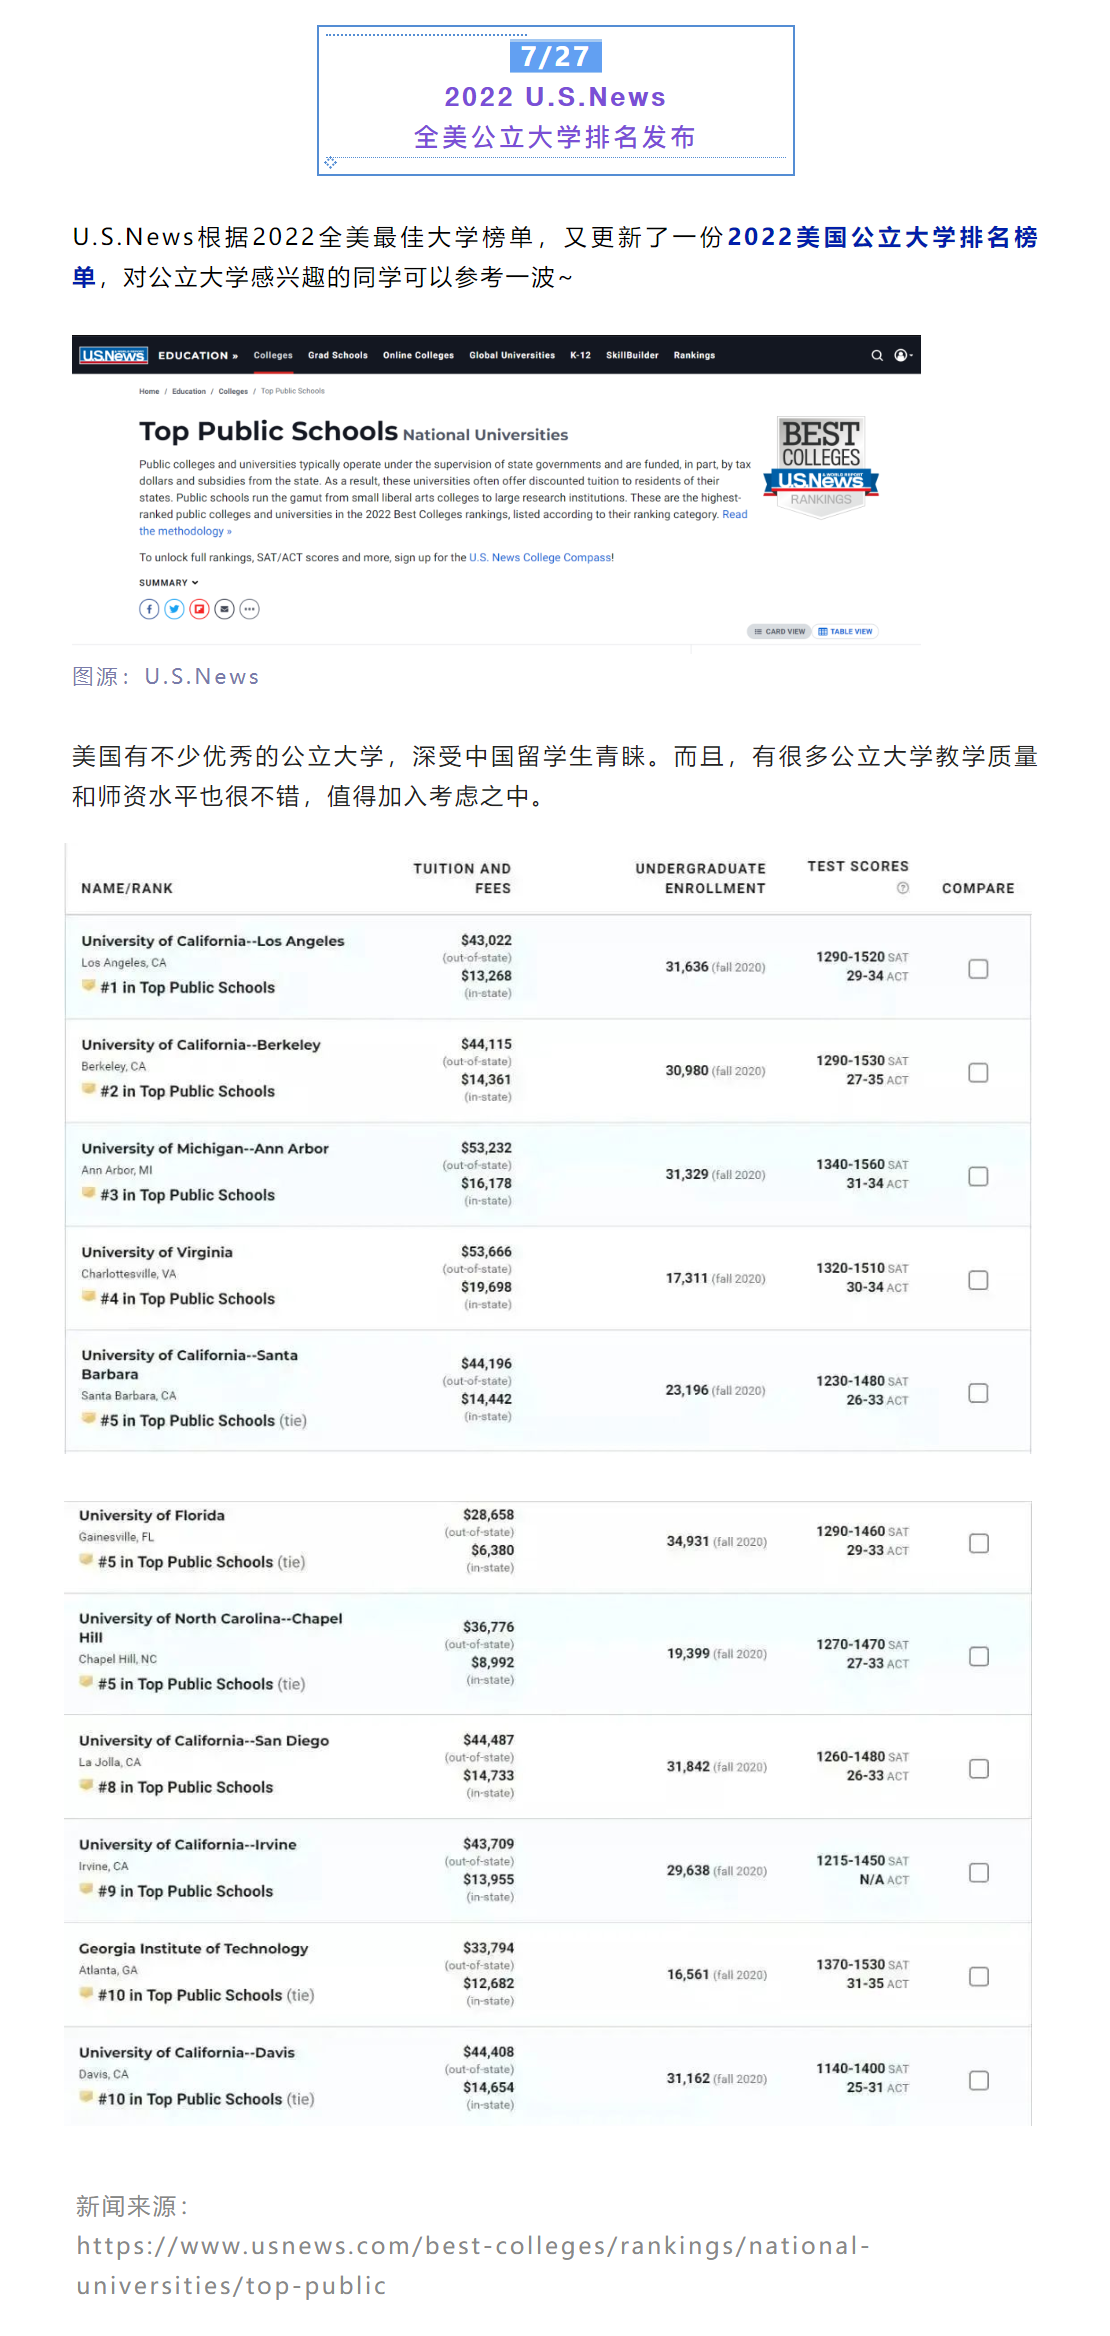Switch to Card View
The image size is (1110, 2336).
[x=779, y=631]
